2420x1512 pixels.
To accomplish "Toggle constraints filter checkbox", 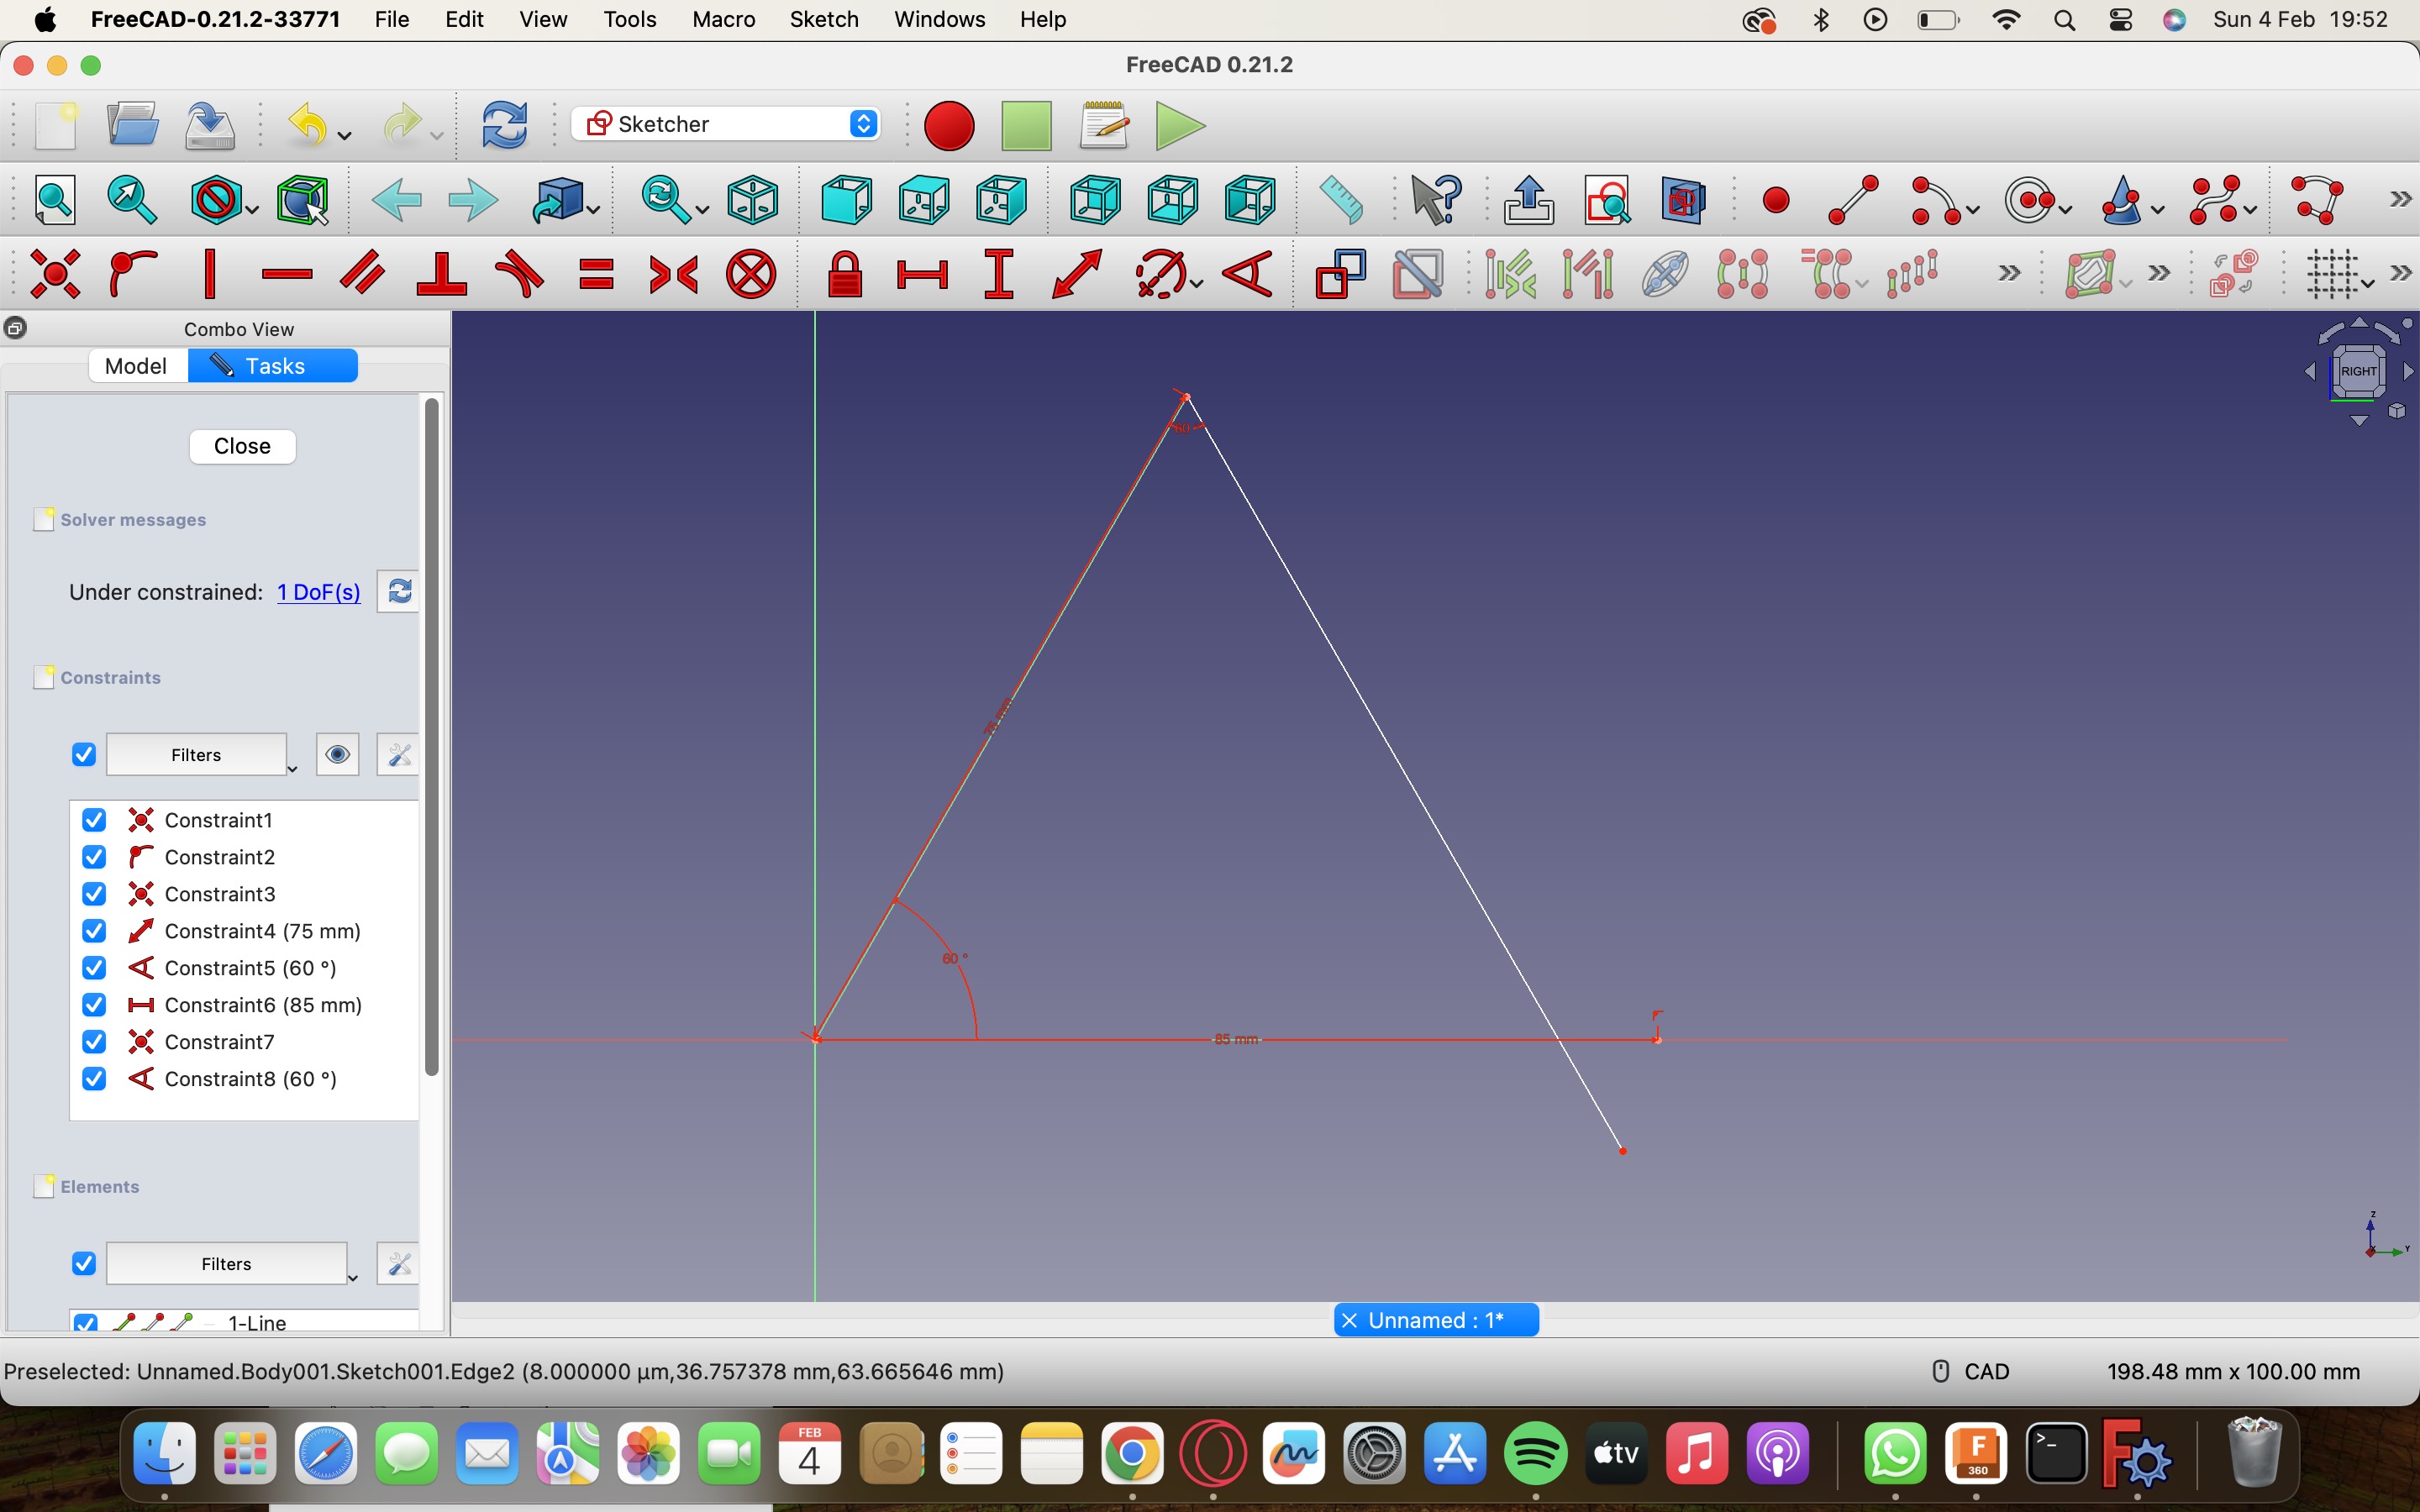I will tap(84, 754).
